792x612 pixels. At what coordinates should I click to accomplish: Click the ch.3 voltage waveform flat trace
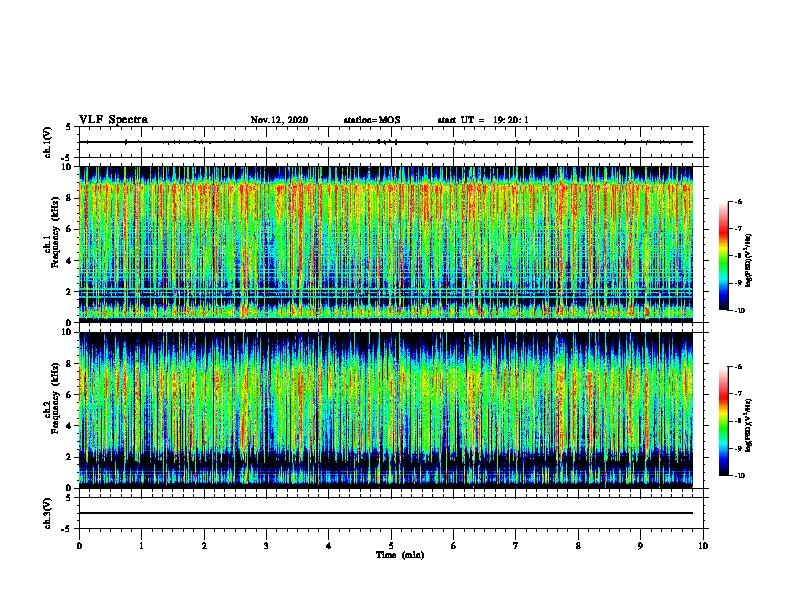(x=386, y=513)
